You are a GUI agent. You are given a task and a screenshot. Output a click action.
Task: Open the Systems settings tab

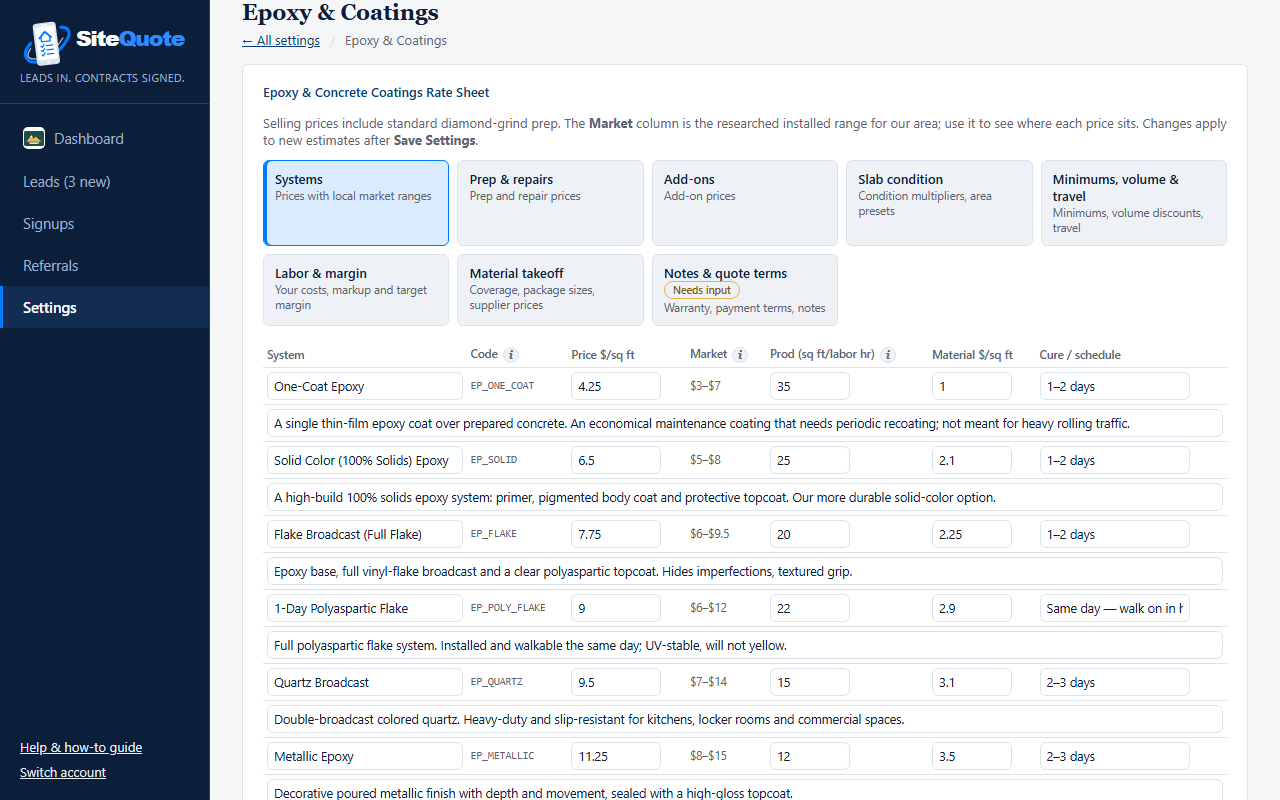tap(356, 203)
